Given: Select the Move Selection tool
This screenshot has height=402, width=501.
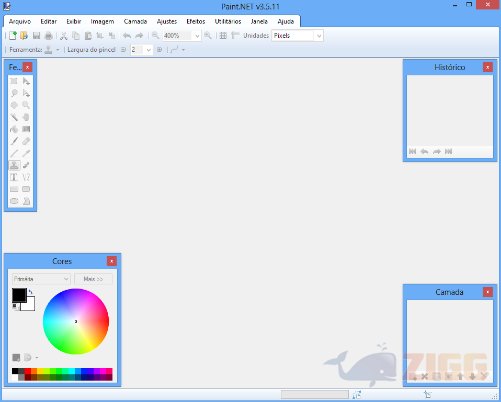Looking at the screenshot, I should (26, 93).
